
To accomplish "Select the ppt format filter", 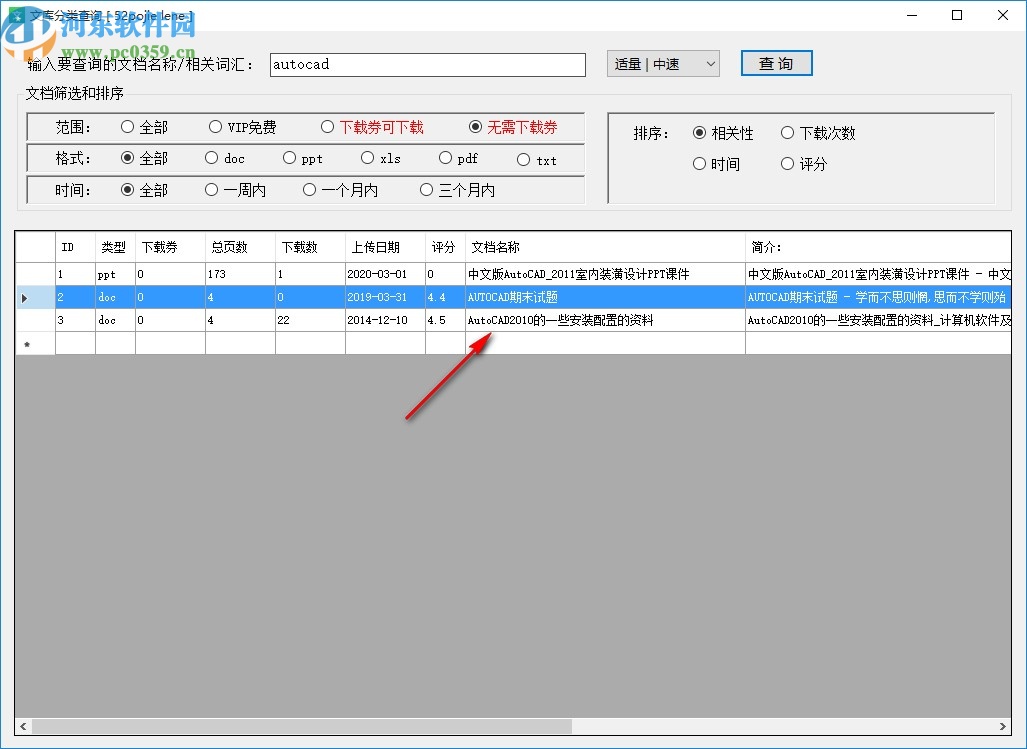I will tap(288, 158).
